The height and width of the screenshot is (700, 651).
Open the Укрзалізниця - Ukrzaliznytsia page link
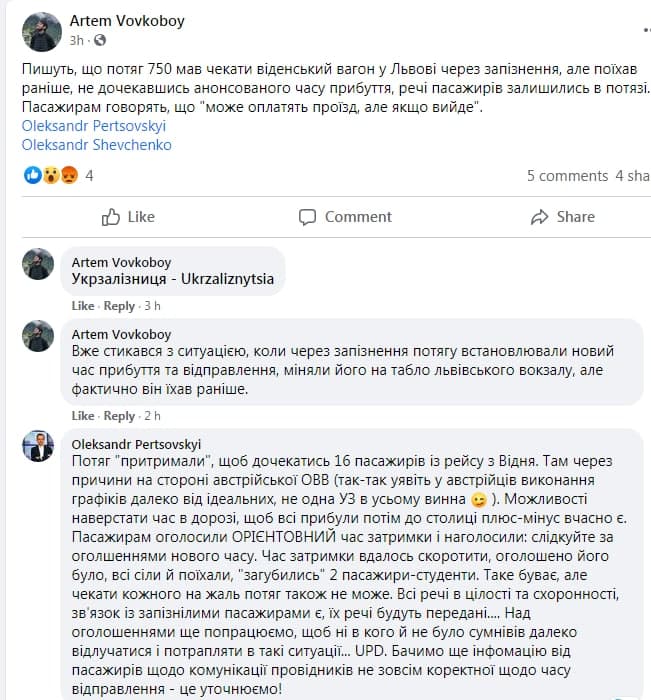pyautogui.click(x=173, y=279)
